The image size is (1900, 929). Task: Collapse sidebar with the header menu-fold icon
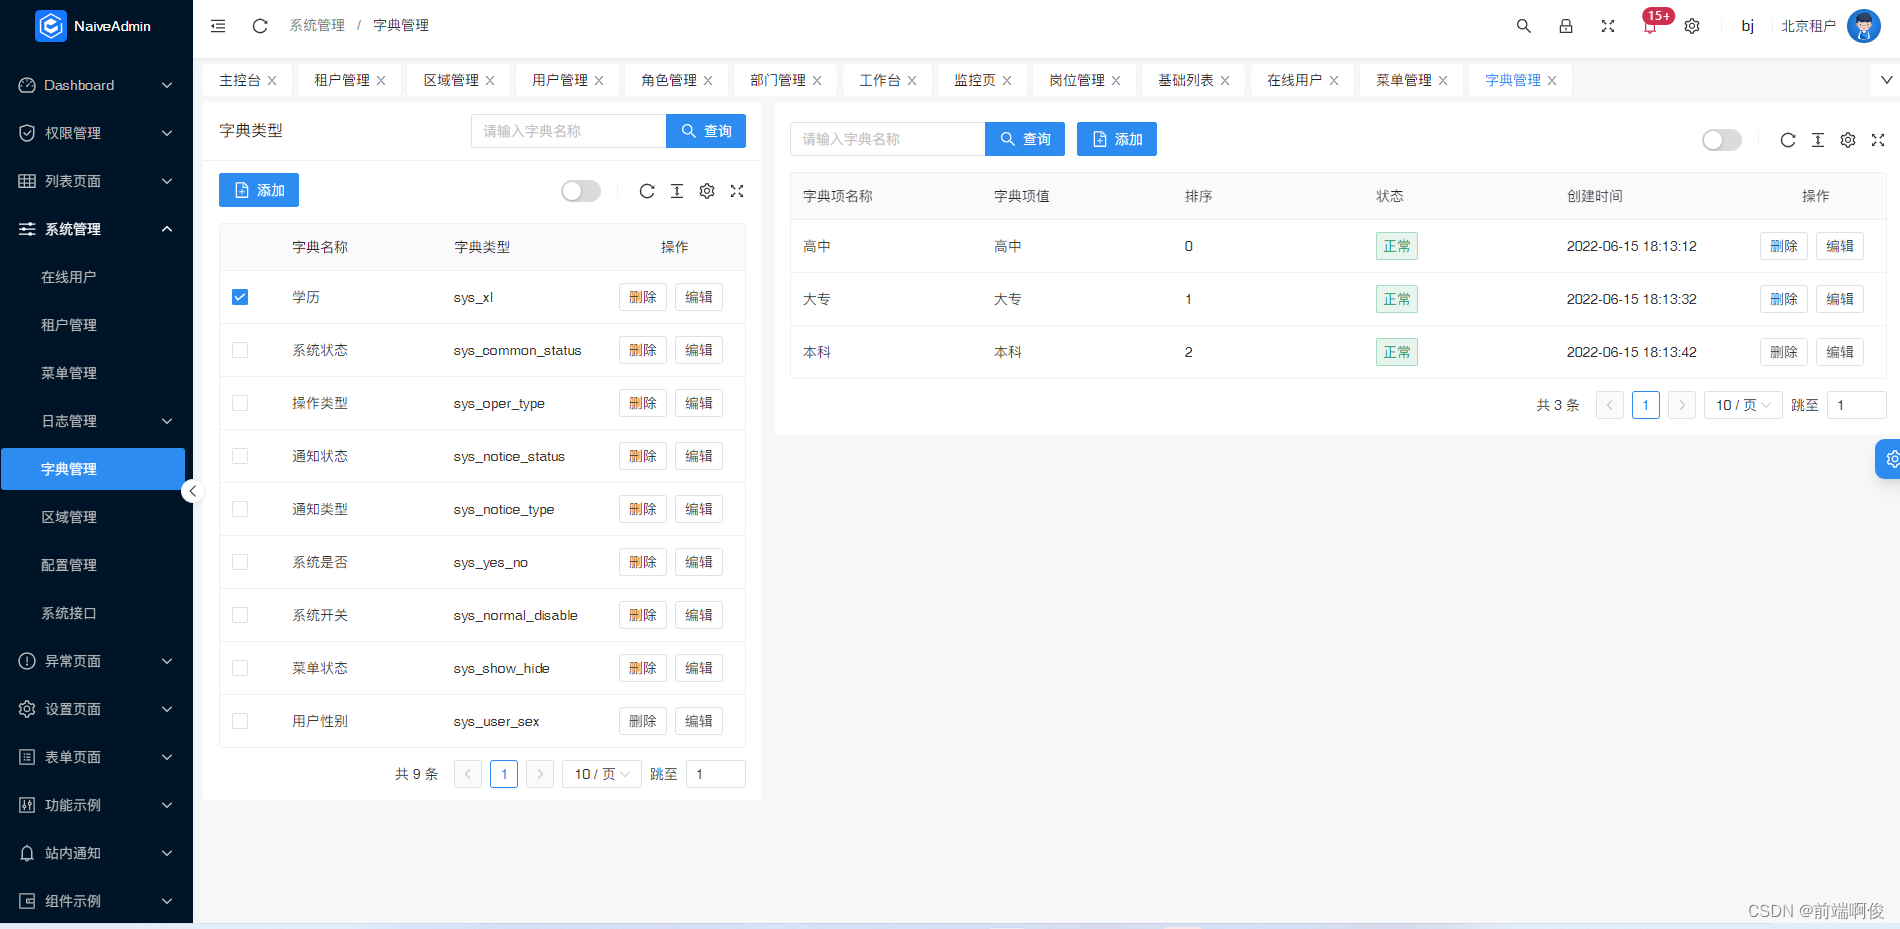tap(218, 26)
